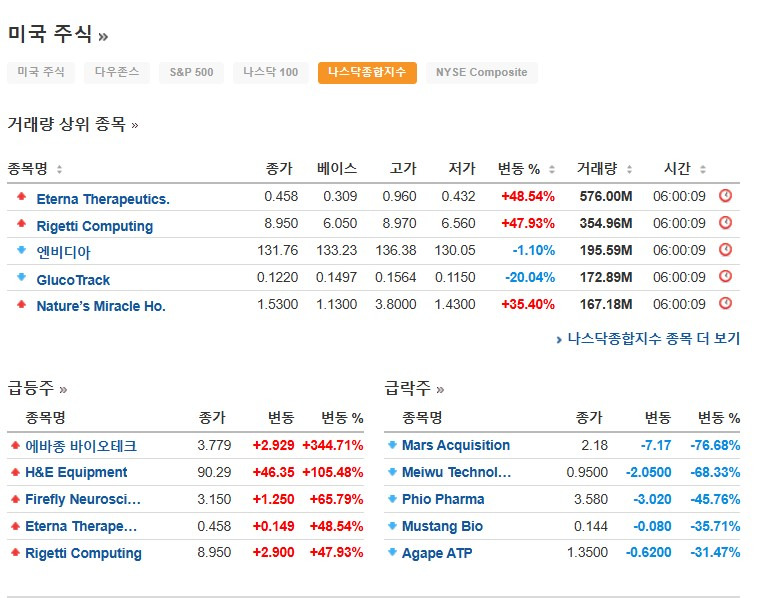Viewport: 757px width, 598px height.
Task: Open Mars Acquisition in losers list
Action: coord(456,445)
